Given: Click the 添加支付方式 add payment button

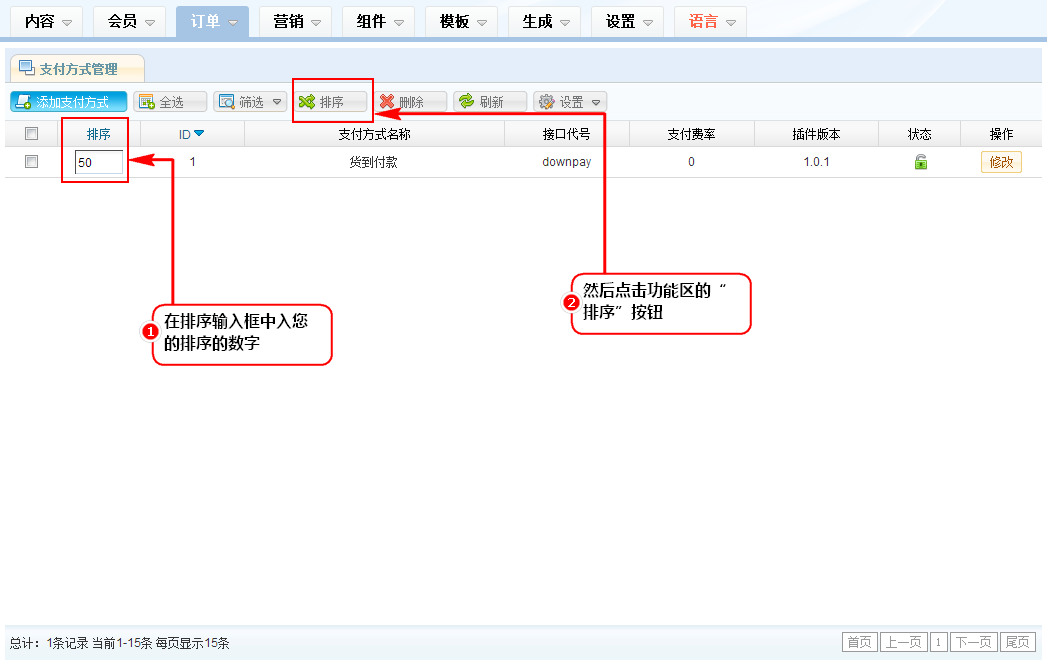Looking at the screenshot, I should [69, 102].
